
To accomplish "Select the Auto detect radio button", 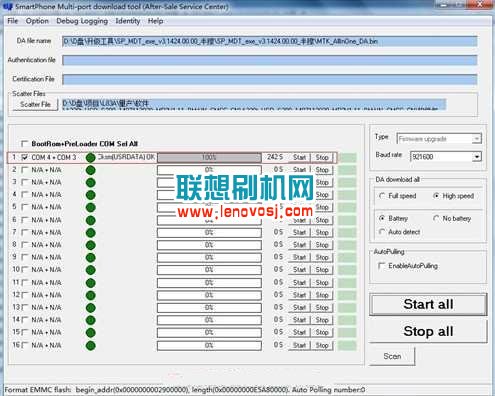I will coord(382,232).
